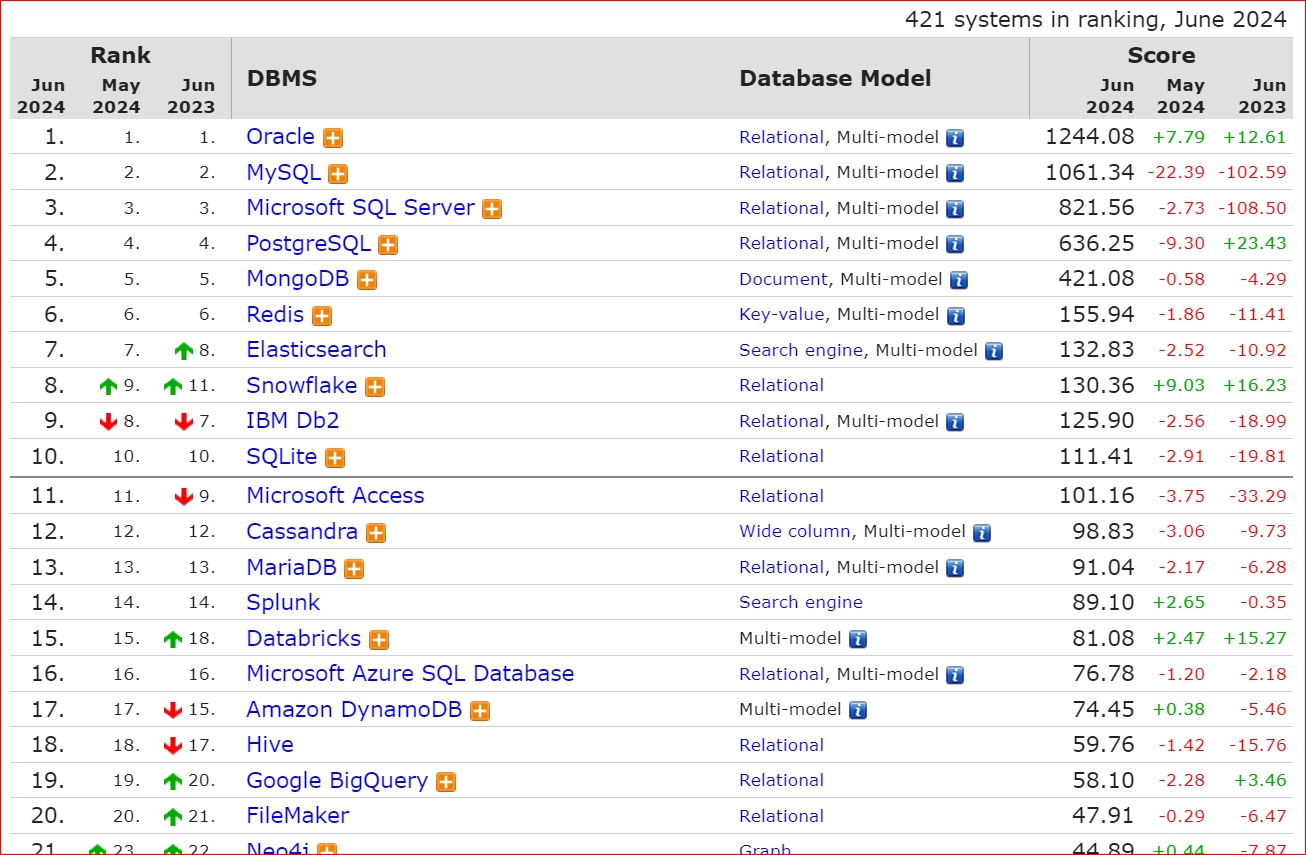Click the Relational link in Oracle row
This screenshot has height=855, width=1306.
point(782,138)
